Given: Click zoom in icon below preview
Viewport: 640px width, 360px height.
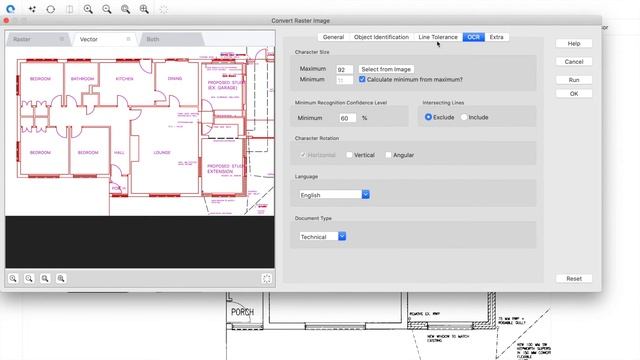Looking at the screenshot, I should pyautogui.click(x=13, y=278).
